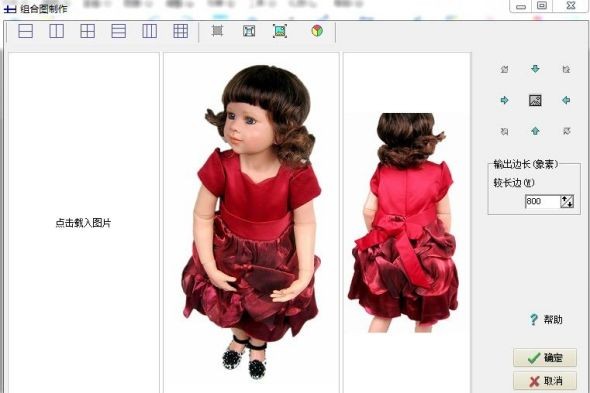Click the 800 longer-side input field
The height and width of the screenshot is (393, 590).
543,201
